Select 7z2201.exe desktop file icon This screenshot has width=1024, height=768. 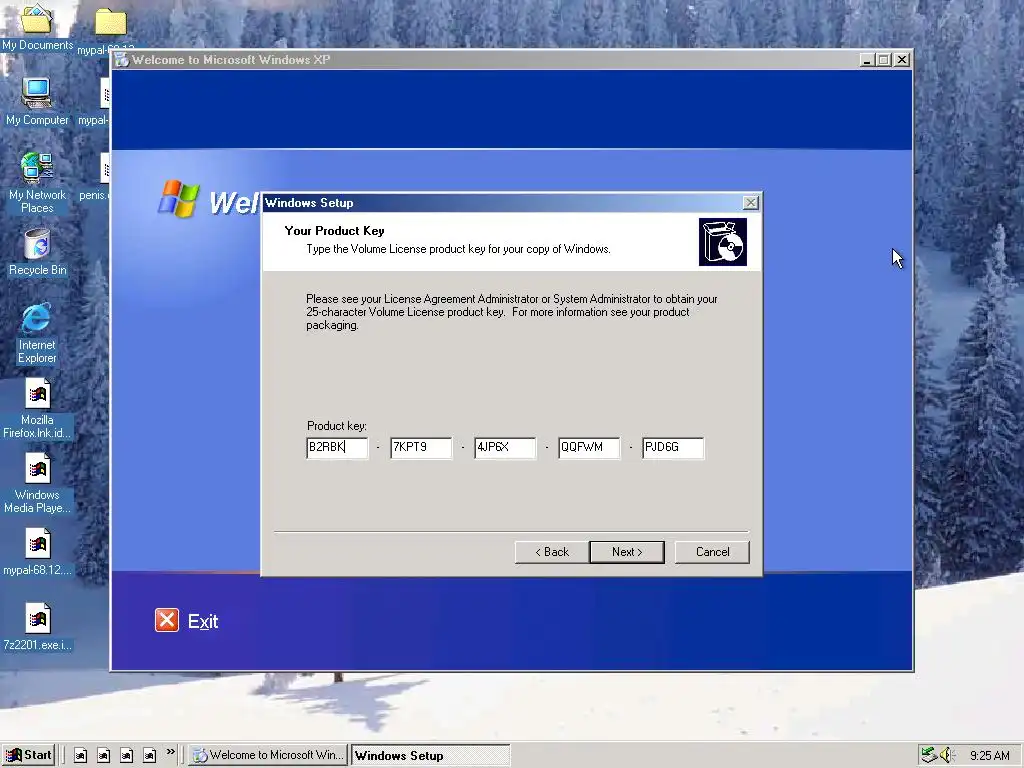[37, 627]
